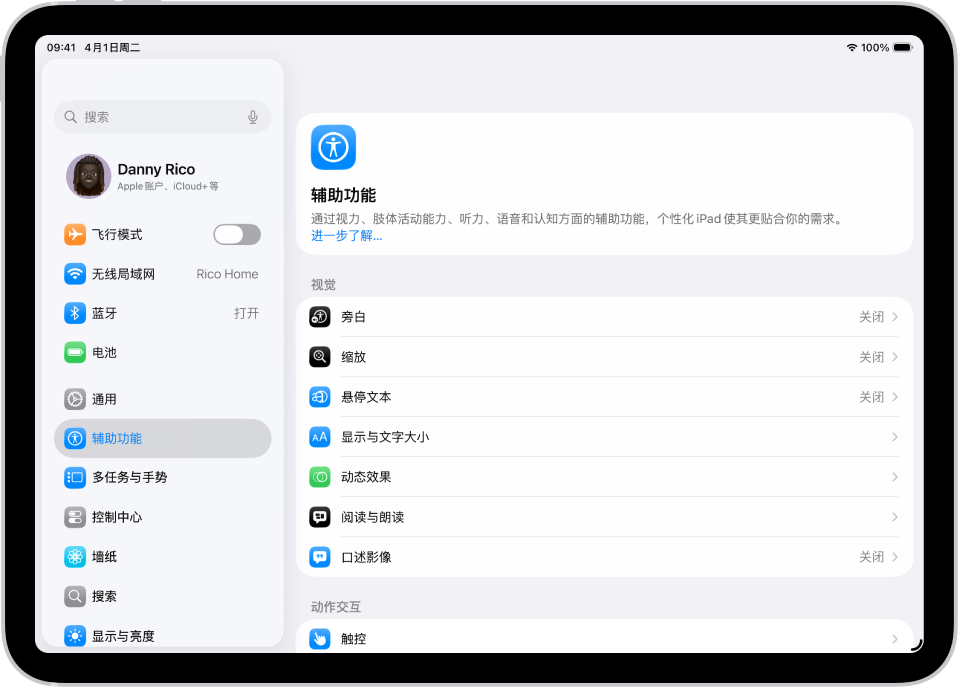Select the 控制中心 sidebar icon
The image size is (960, 692).
coord(74,517)
